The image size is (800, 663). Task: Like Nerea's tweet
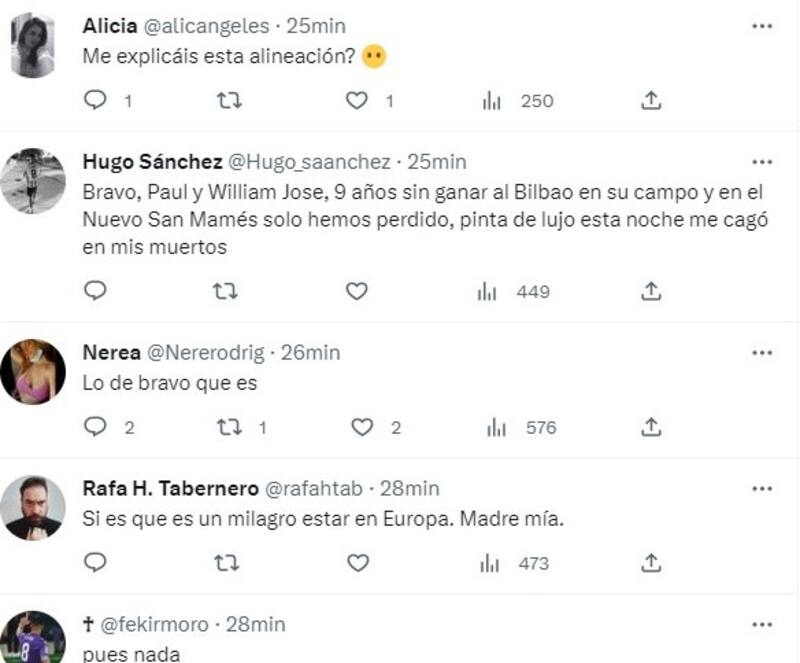pos(362,427)
